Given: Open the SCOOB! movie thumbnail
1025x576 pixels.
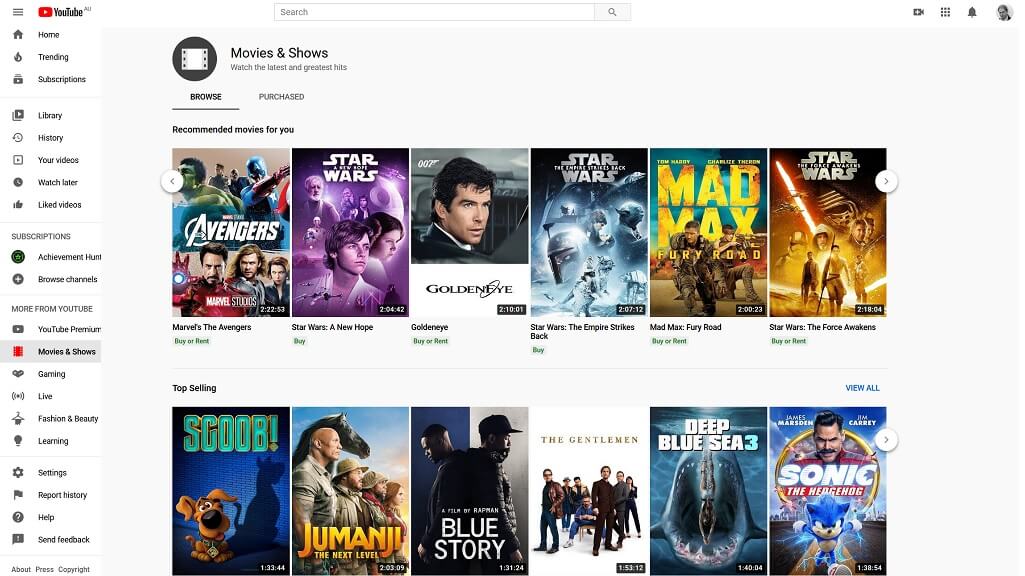Looking at the screenshot, I should coord(231,490).
